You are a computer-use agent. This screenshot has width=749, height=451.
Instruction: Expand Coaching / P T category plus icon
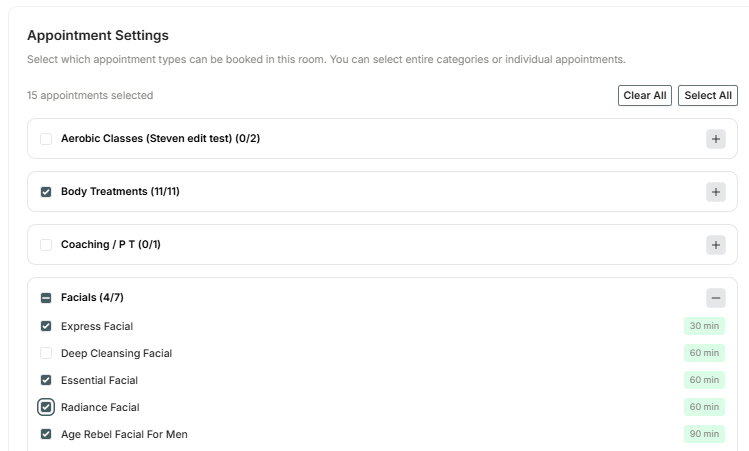(716, 245)
